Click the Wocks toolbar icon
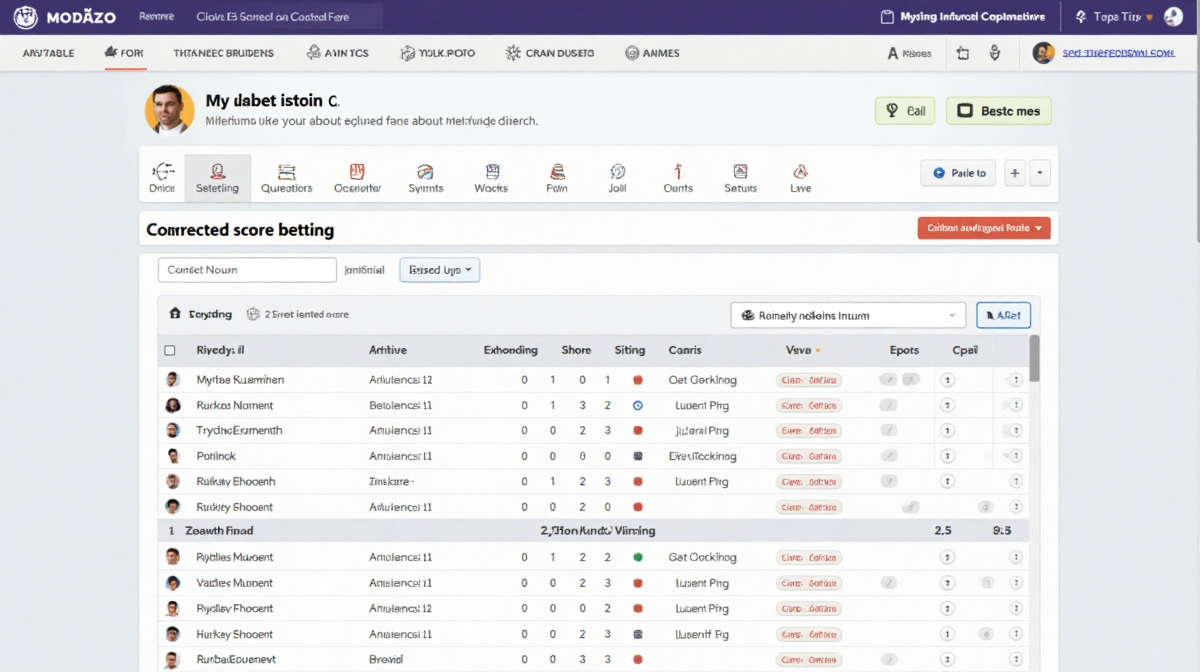 [x=491, y=178]
